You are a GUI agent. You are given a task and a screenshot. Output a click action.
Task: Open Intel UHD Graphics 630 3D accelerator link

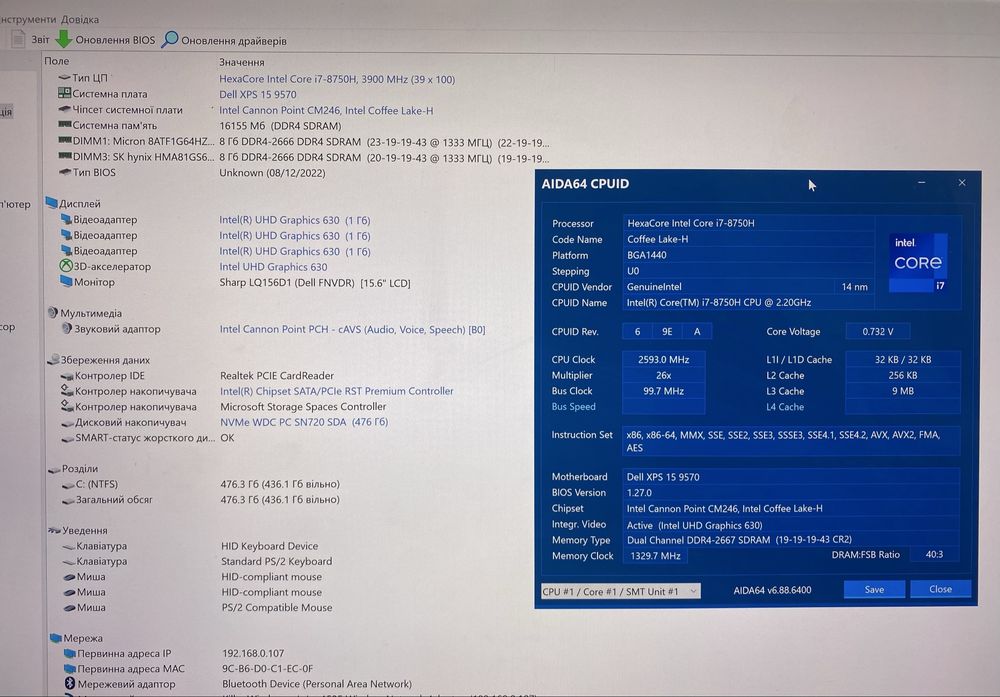click(273, 267)
